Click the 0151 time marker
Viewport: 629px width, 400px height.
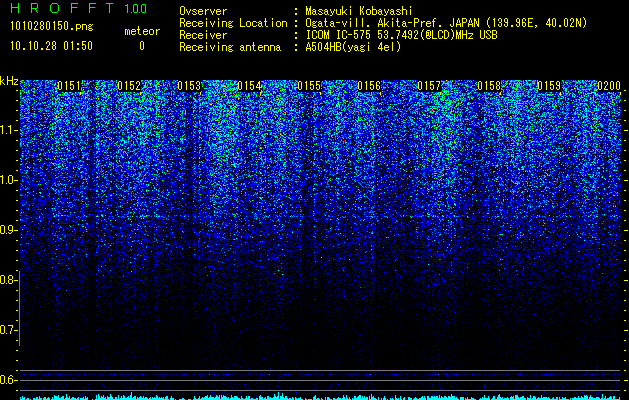tap(69, 86)
